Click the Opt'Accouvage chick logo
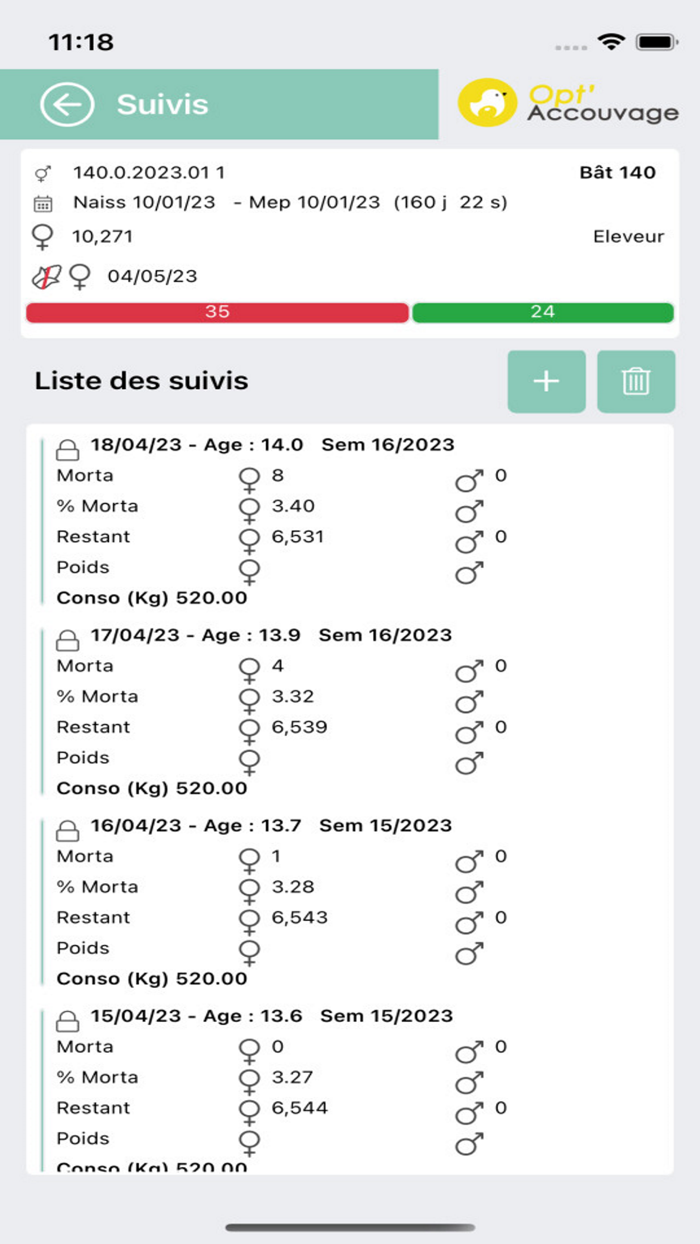Viewport: 700px width, 1244px height. pos(489,103)
